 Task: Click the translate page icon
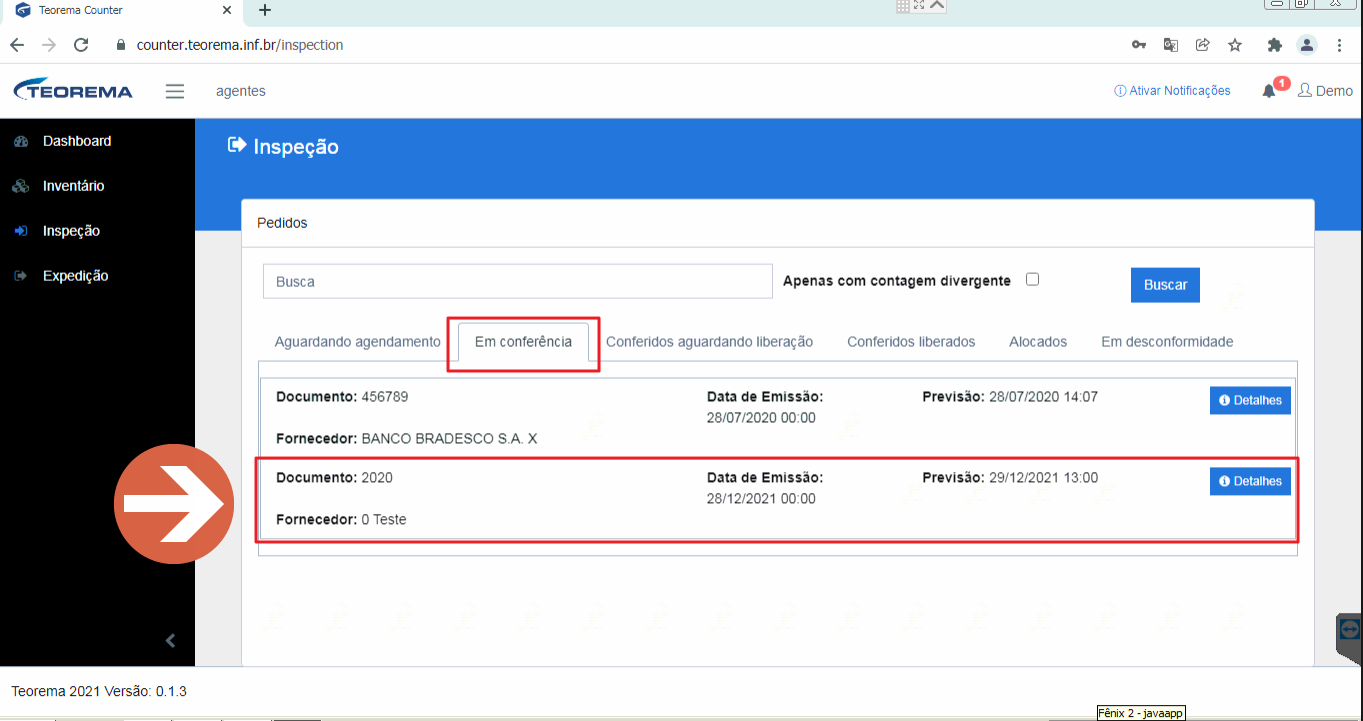point(1170,45)
